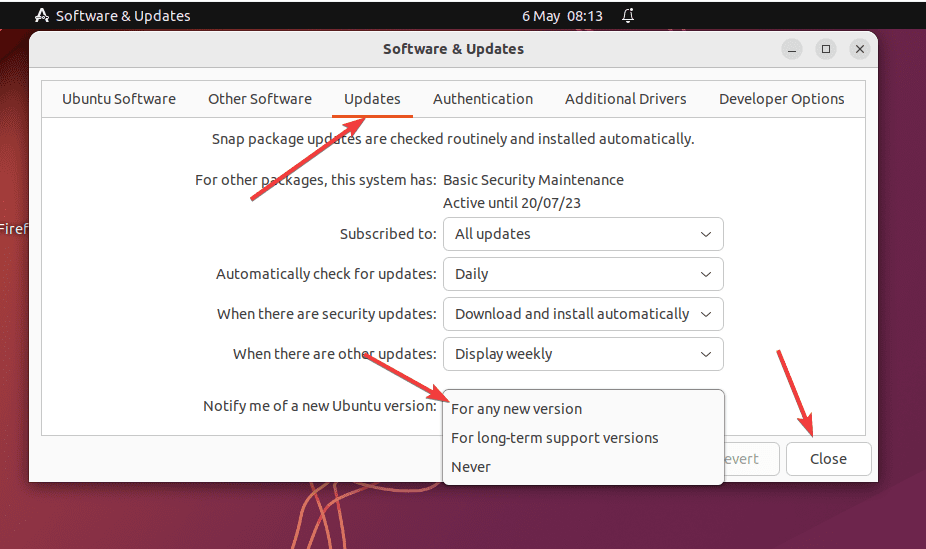This screenshot has height=549, width=926.
Task: Open the notification bell in top bar
Action: pyautogui.click(x=628, y=16)
